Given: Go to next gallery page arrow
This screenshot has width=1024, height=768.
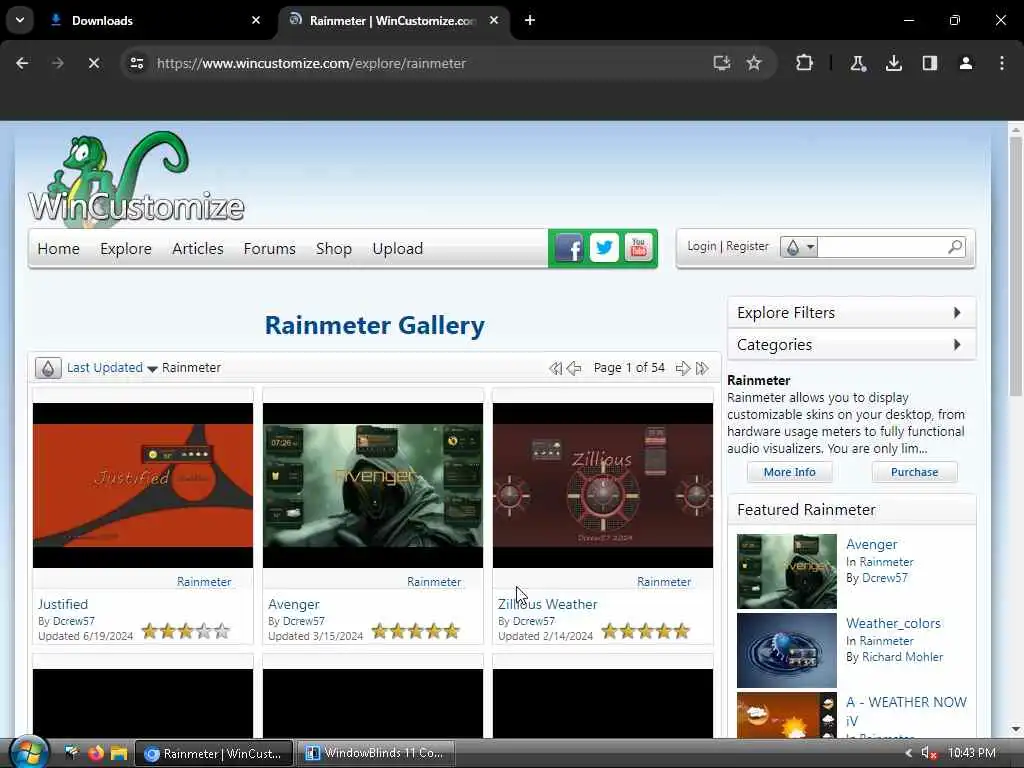Looking at the screenshot, I should coord(683,368).
